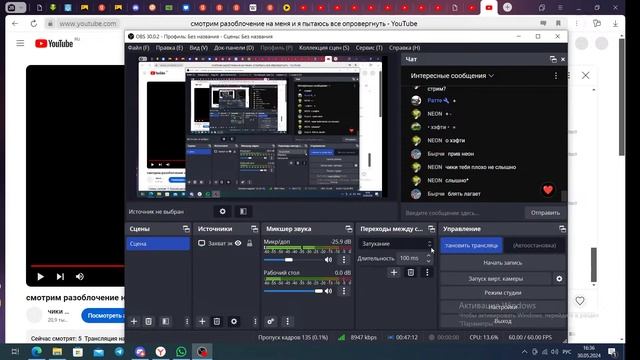Image resolution: width=640 pixels, height=360 pixels.
Task: Undock the Сцены panel
Action: pyautogui.click(x=186, y=229)
